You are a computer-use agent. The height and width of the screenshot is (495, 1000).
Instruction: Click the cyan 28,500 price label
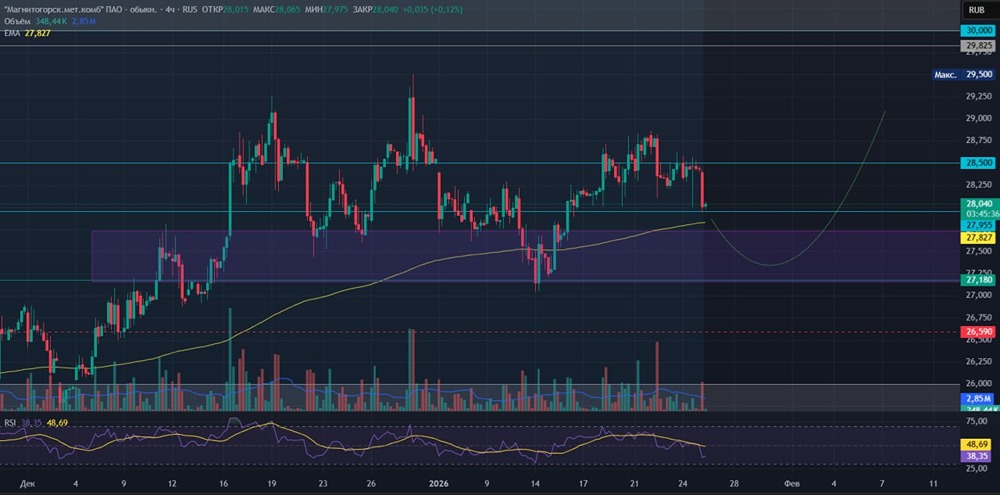coord(979,163)
